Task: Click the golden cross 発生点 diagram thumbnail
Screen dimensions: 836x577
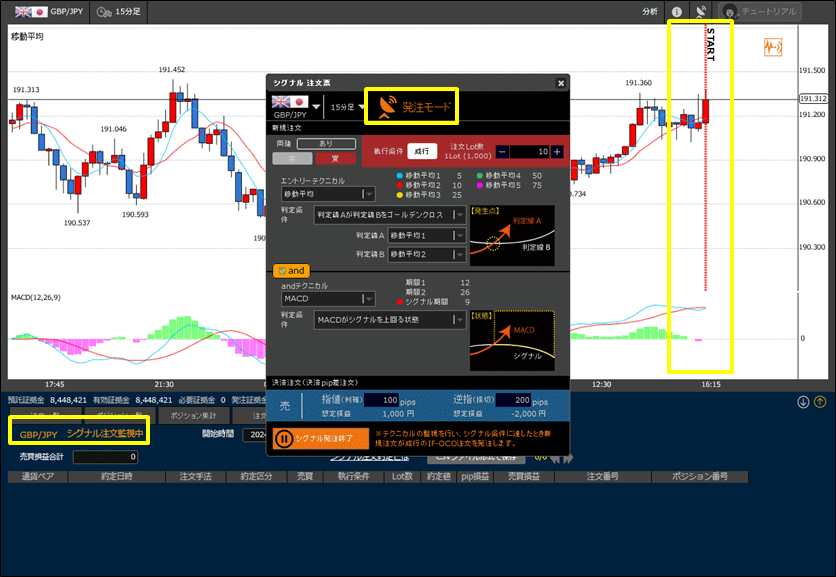Action: (512, 236)
